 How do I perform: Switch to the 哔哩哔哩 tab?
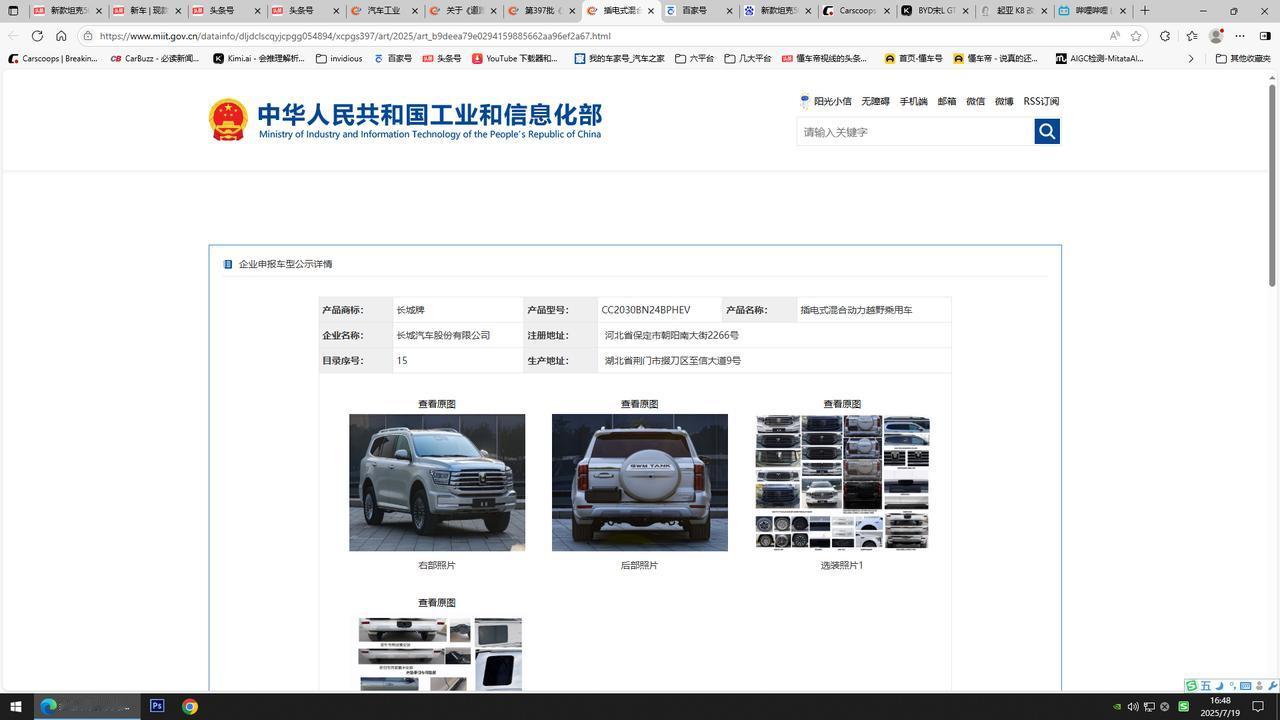1091,10
